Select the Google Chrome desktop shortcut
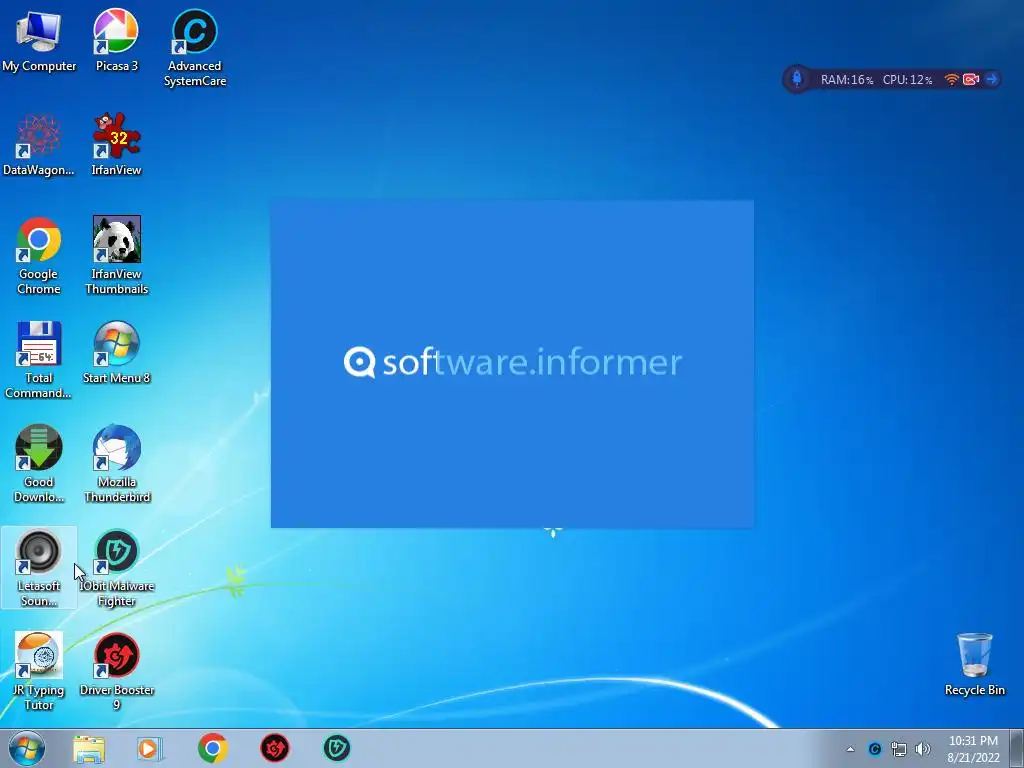This screenshot has height=768, width=1024. pos(39,256)
